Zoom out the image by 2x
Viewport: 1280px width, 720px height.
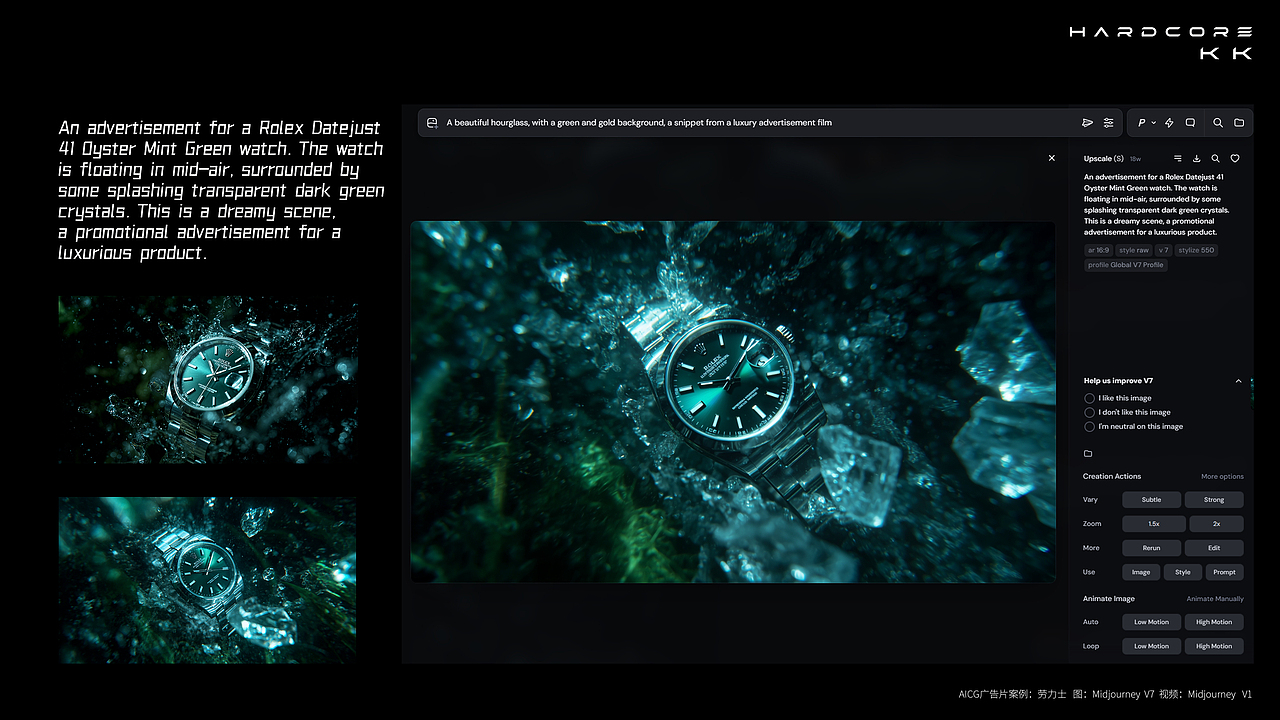[1217, 524]
